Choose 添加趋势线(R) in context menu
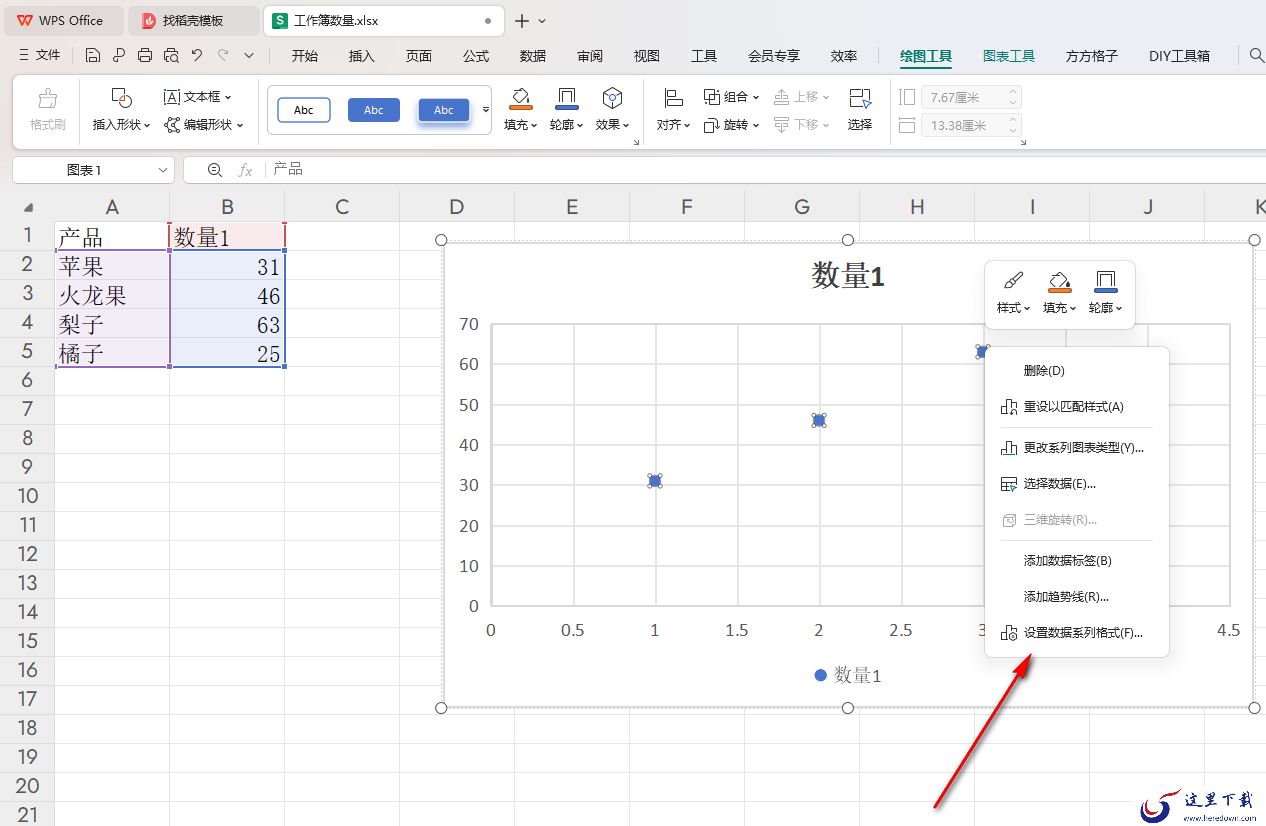1266x826 pixels. pyautogui.click(x=1077, y=597)
